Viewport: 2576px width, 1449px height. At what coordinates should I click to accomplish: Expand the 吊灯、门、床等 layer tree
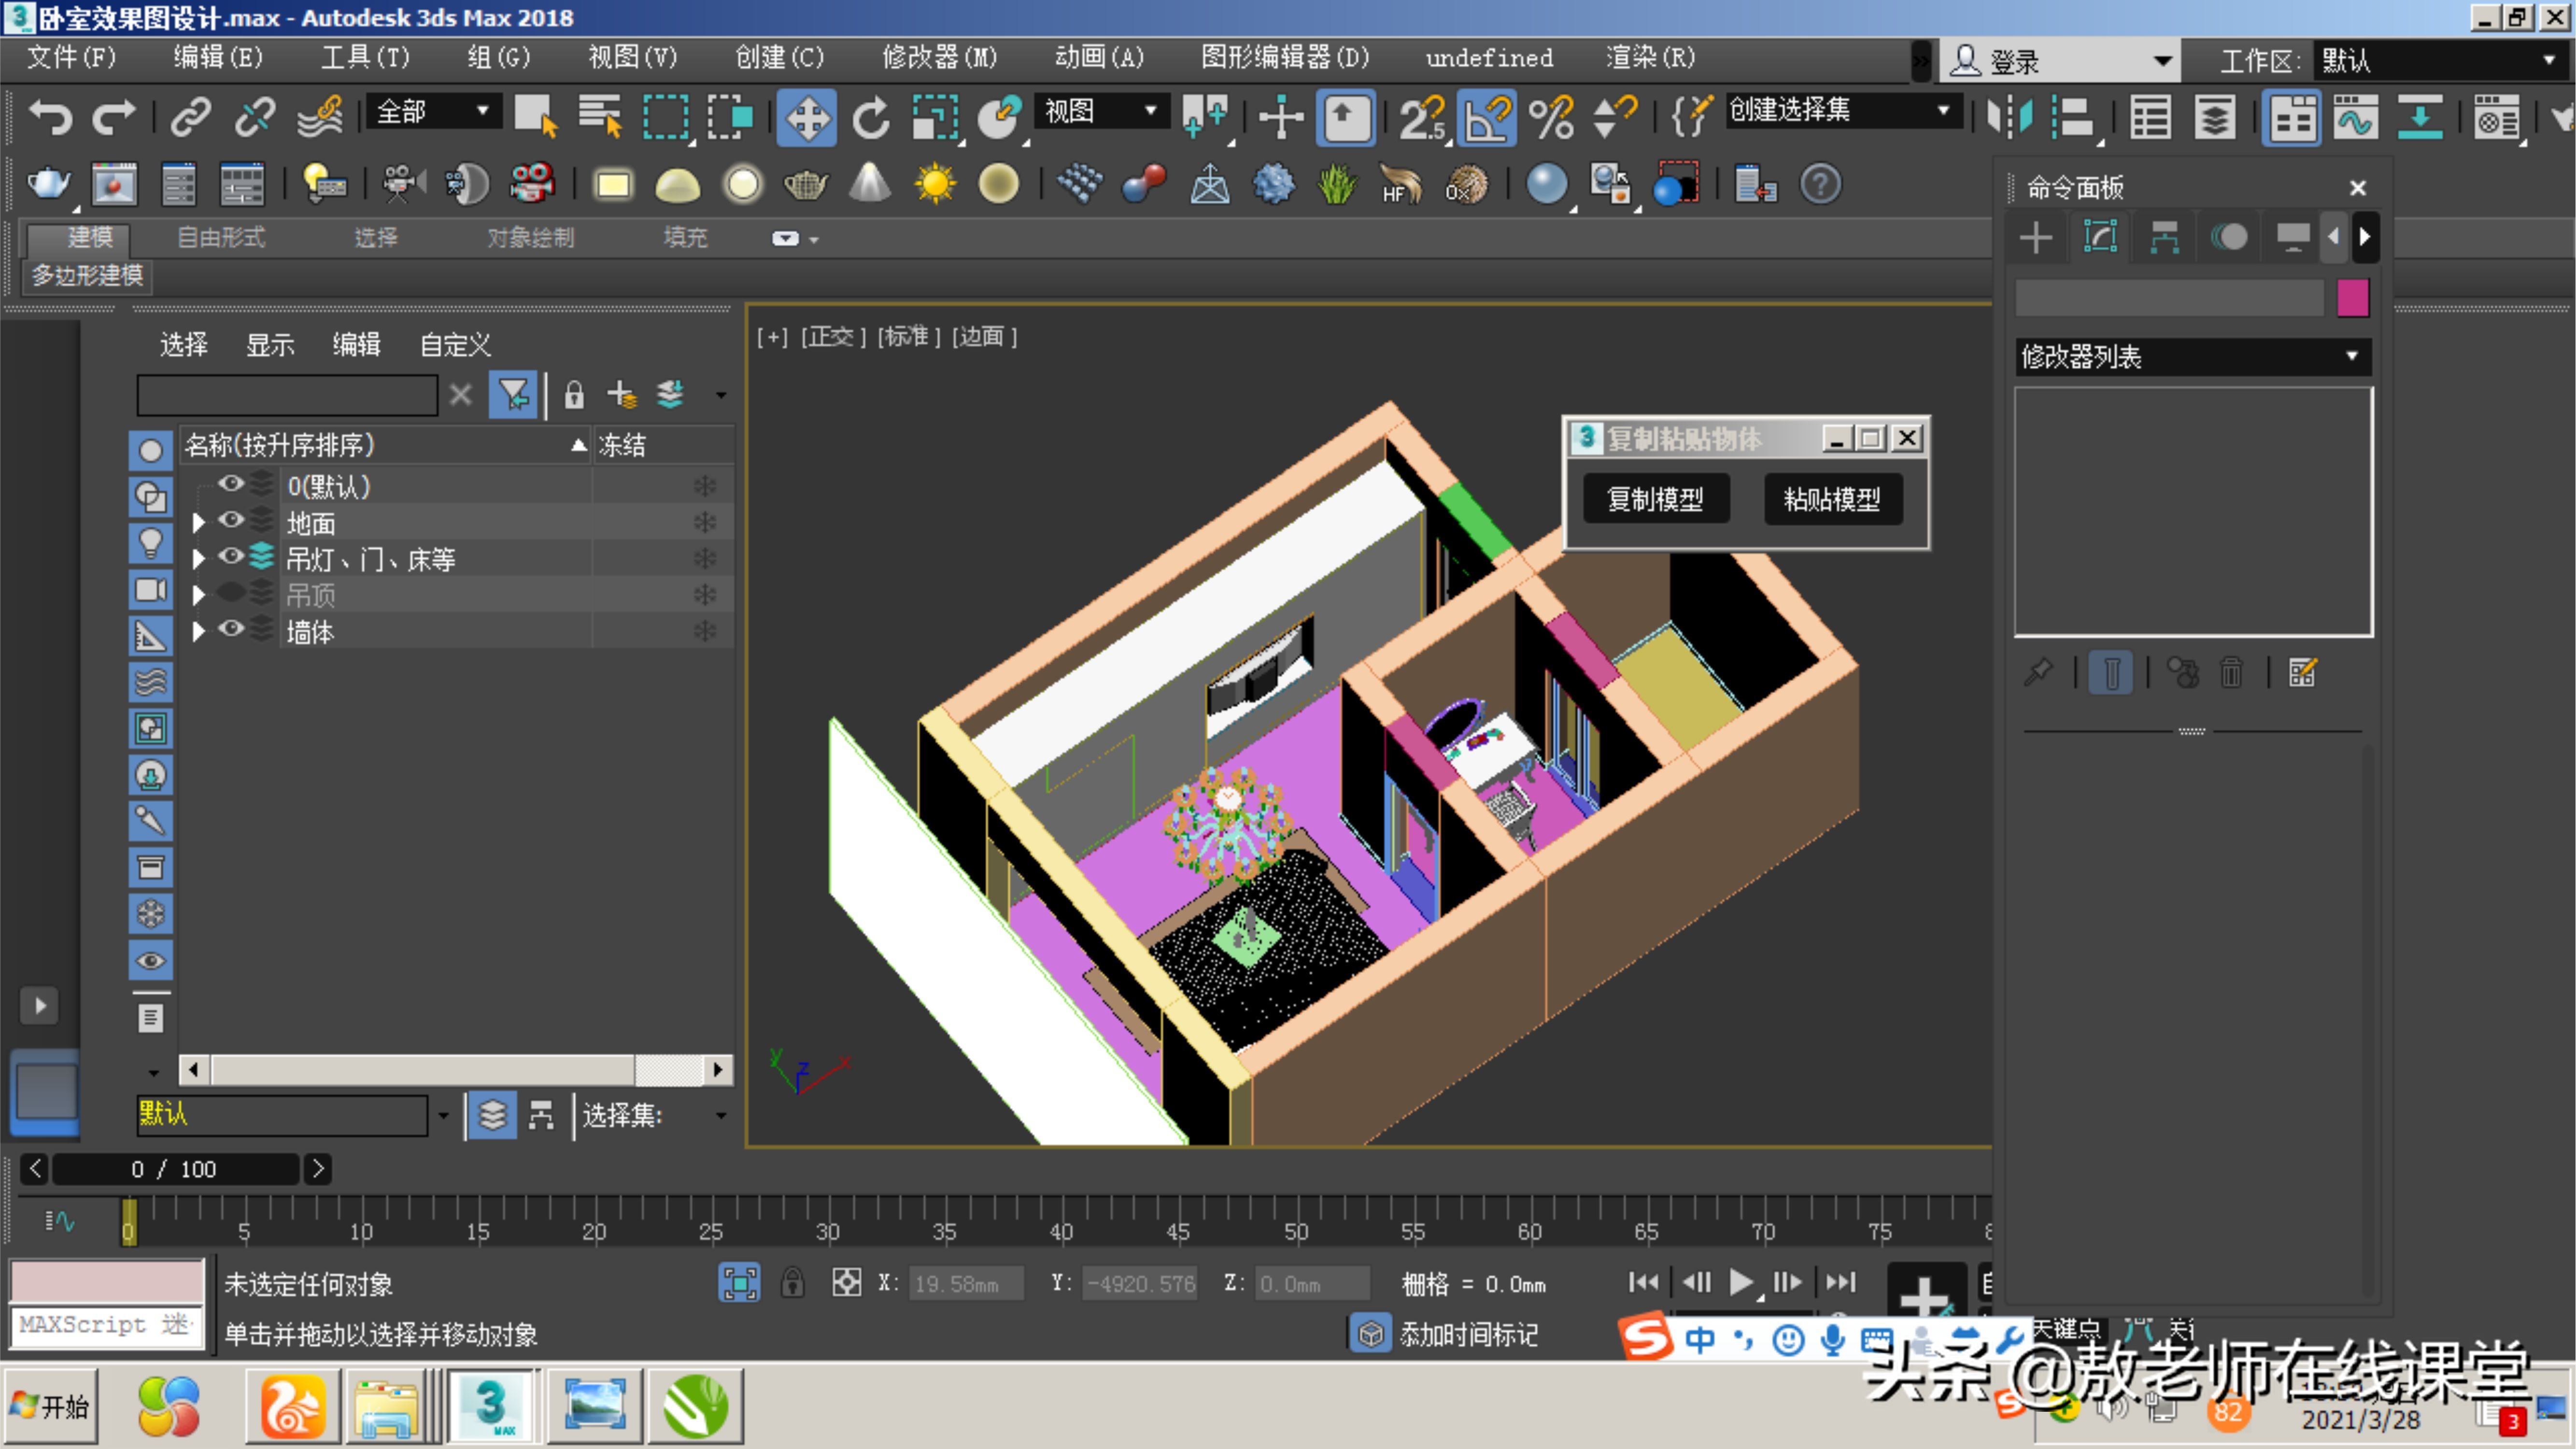[197, 558]
